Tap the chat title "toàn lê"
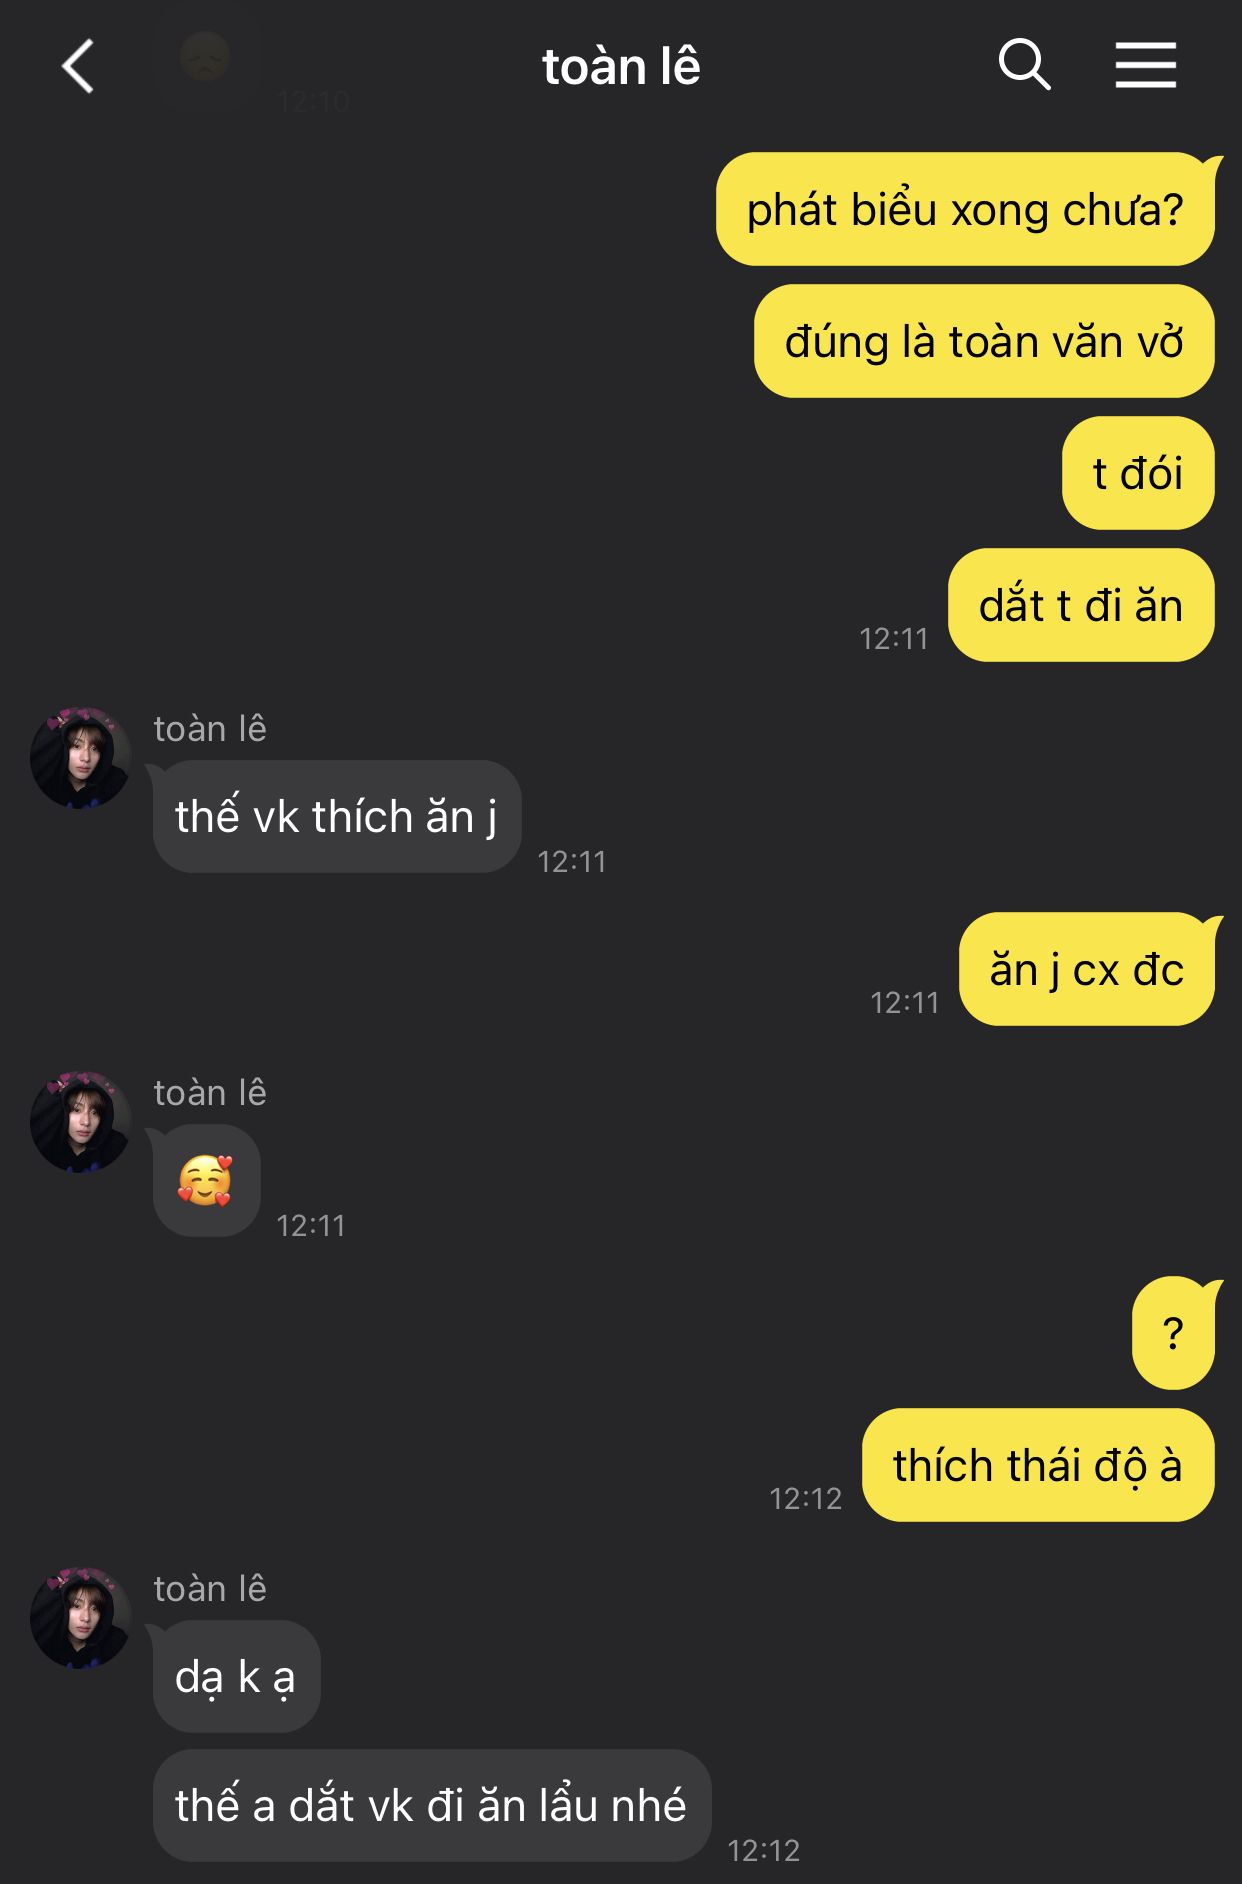1242x1884 pixels. [x=621, y=67]
